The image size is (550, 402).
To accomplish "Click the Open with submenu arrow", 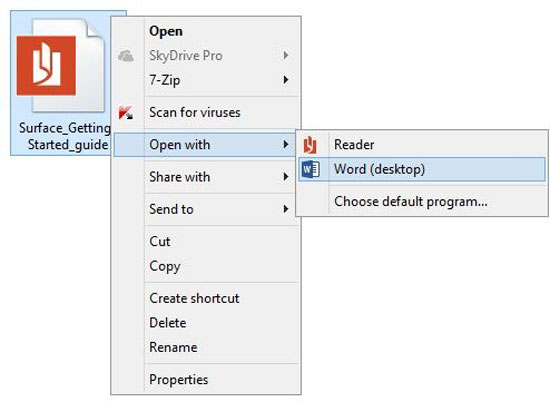I will [x=286, y=145].
